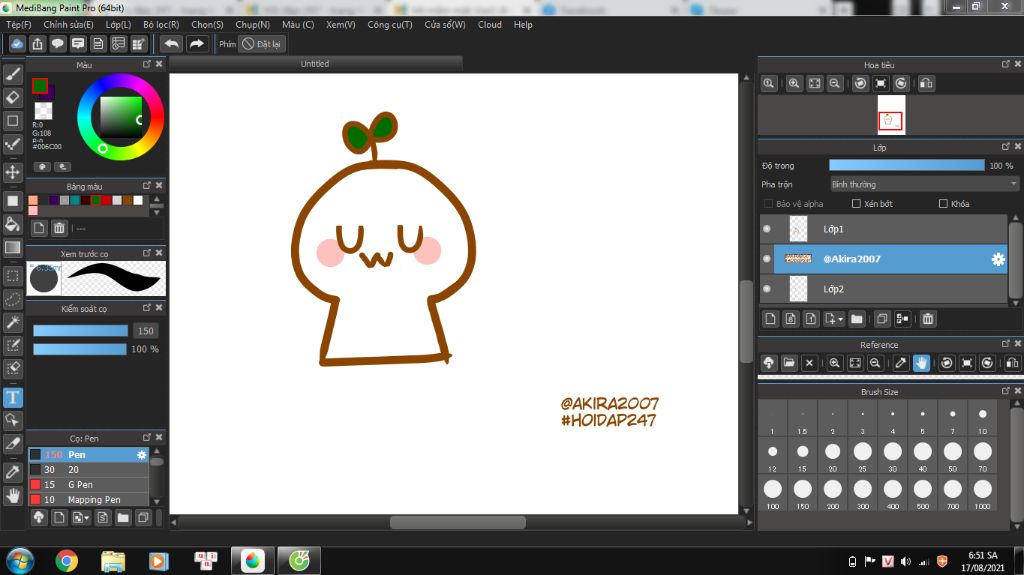The image size is (1024, 575).
Task: Click the horizontal canvas scrollbar
Action: click(457, 522)
